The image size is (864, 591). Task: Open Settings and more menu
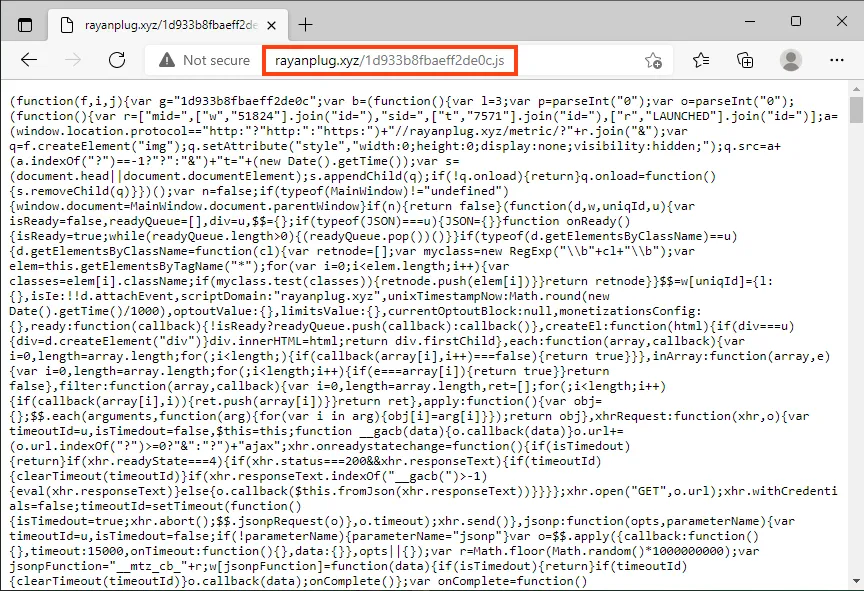click(x=836, y=60)
